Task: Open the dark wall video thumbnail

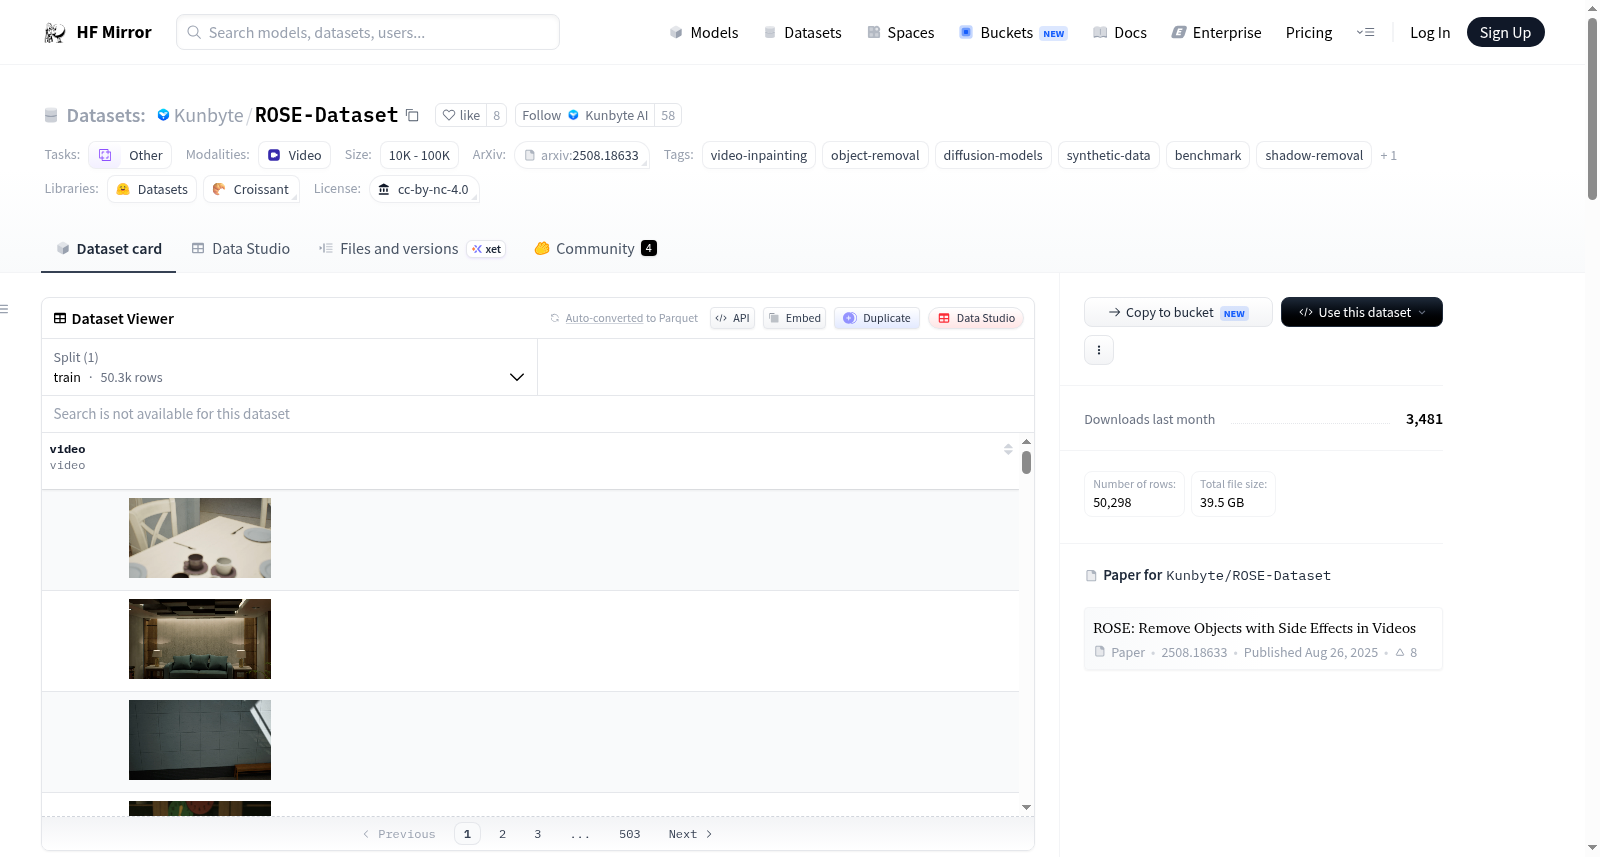Action: [x=200, y=740]
